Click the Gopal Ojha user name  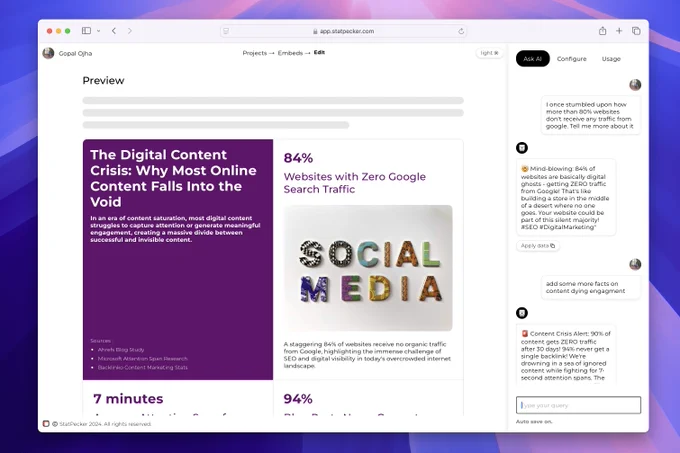point(75,53)
